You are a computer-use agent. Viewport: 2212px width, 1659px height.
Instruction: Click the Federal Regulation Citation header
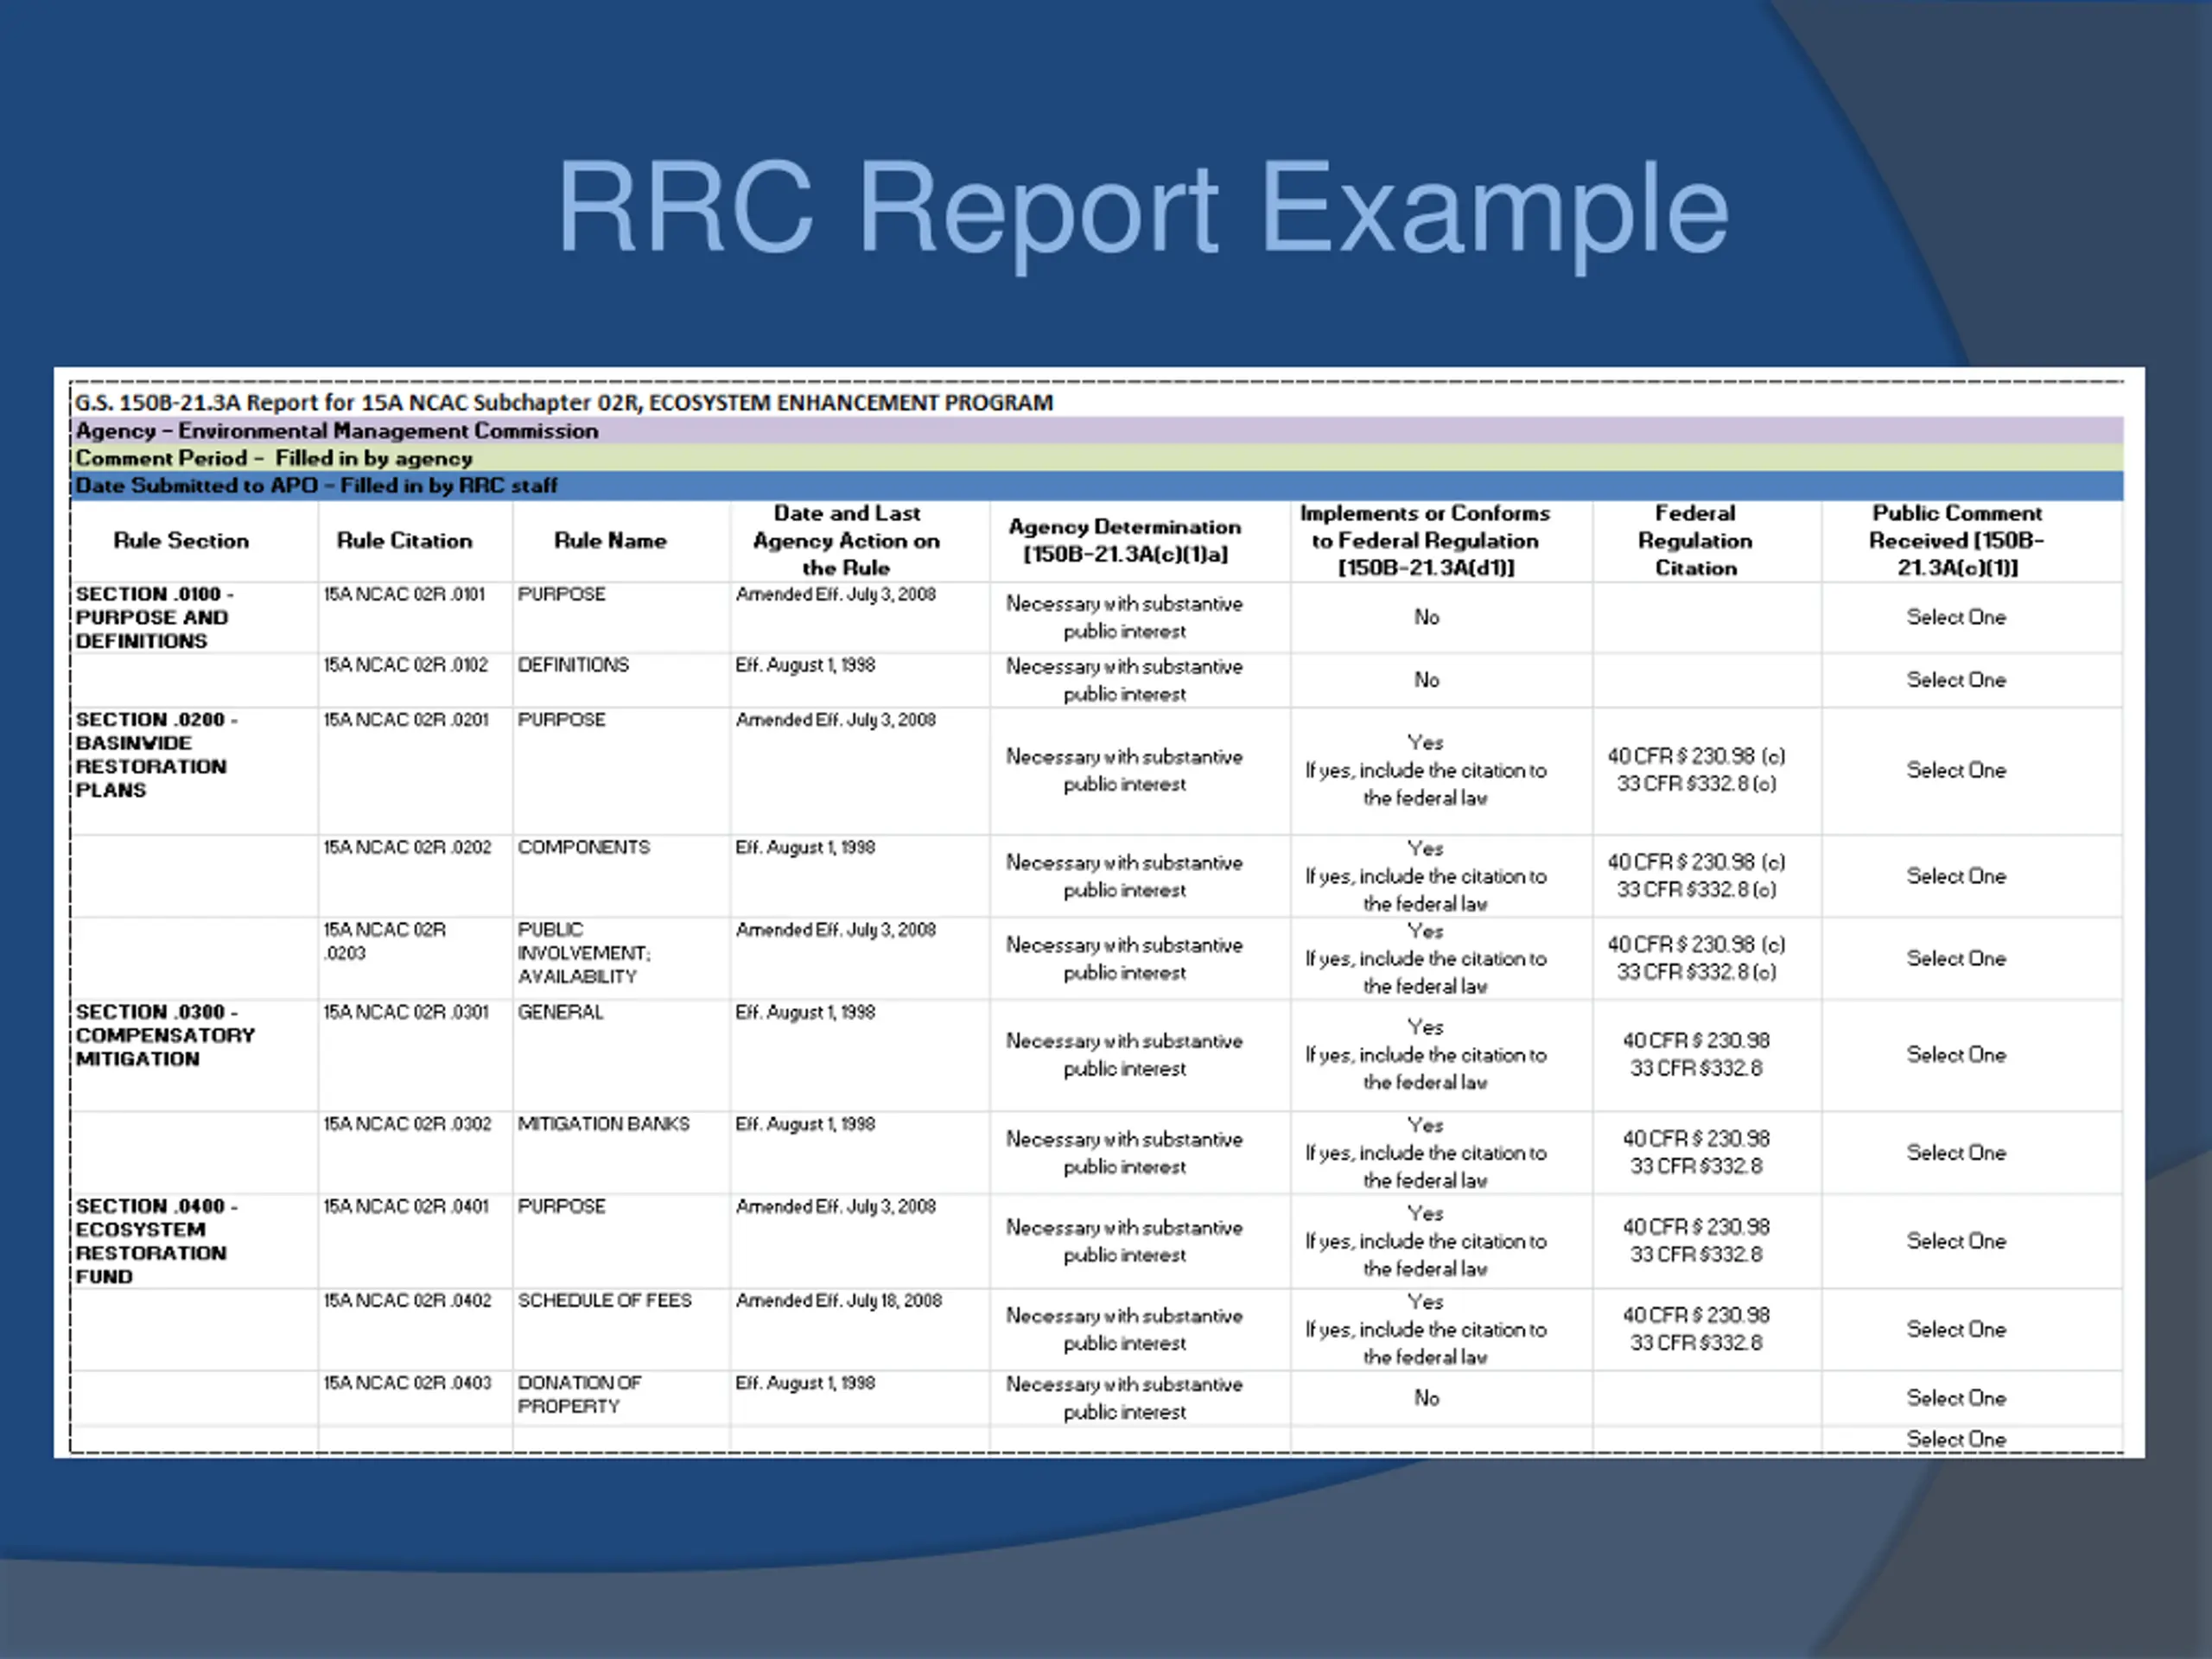[x=1695, y=541]
